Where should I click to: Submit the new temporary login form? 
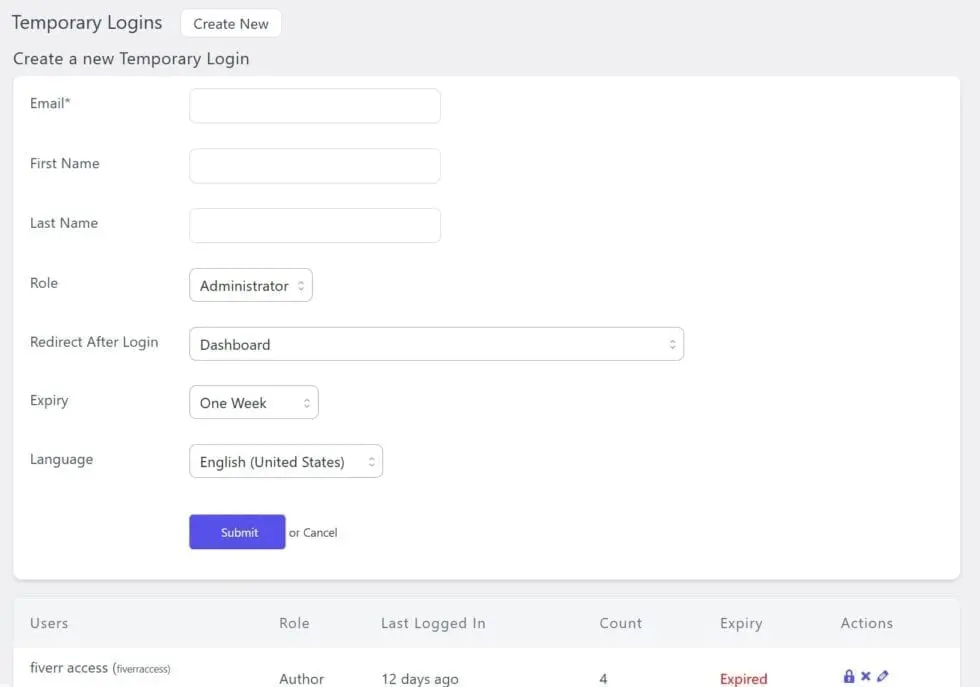(x=236, y=531)
